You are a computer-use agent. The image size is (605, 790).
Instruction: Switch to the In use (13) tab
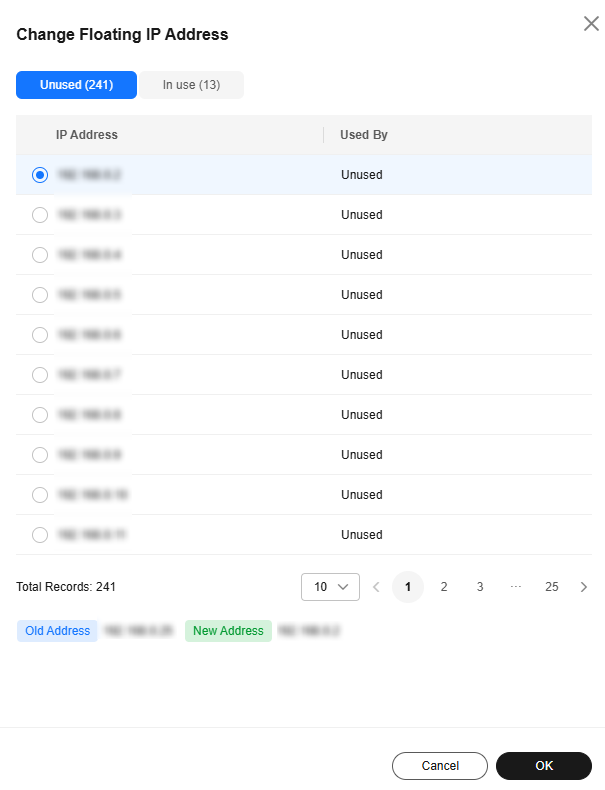[191, 85]
